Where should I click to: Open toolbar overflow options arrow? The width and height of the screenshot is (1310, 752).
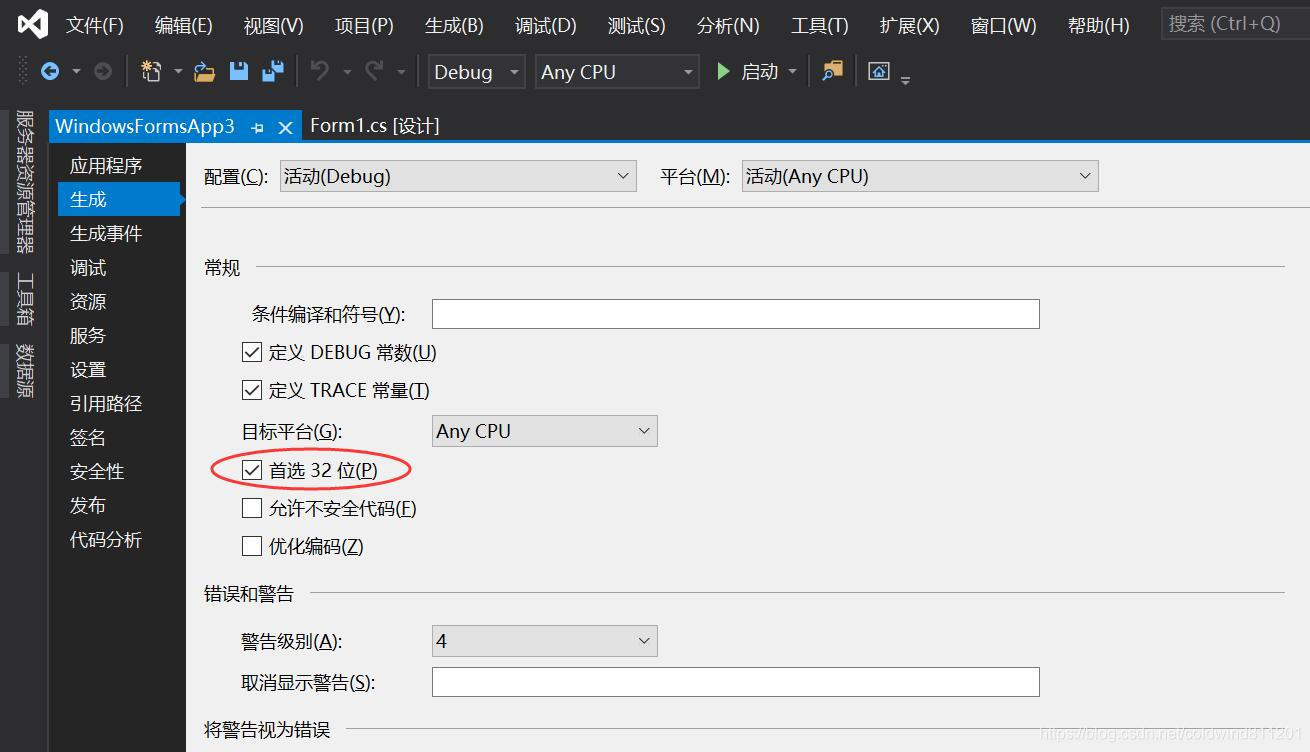(x=905, y=79)
